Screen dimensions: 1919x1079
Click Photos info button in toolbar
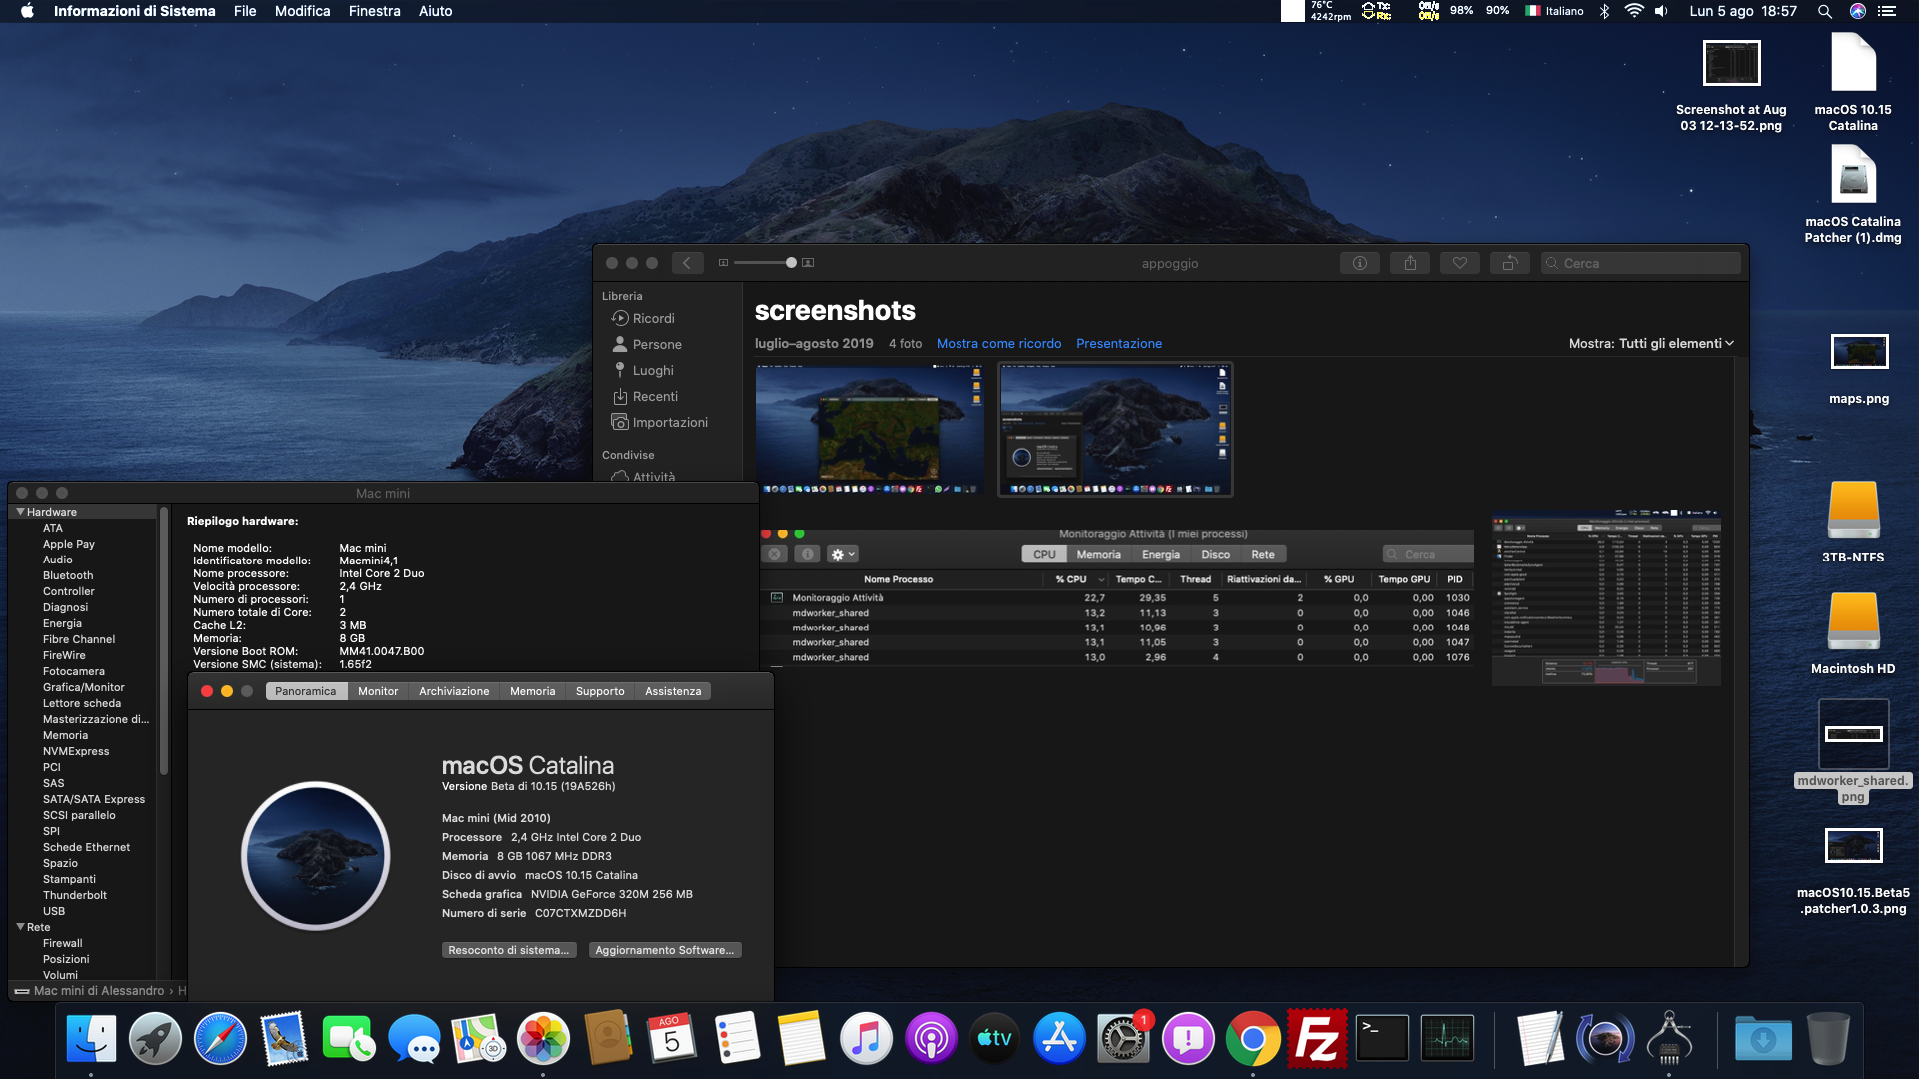(1359, 263)
